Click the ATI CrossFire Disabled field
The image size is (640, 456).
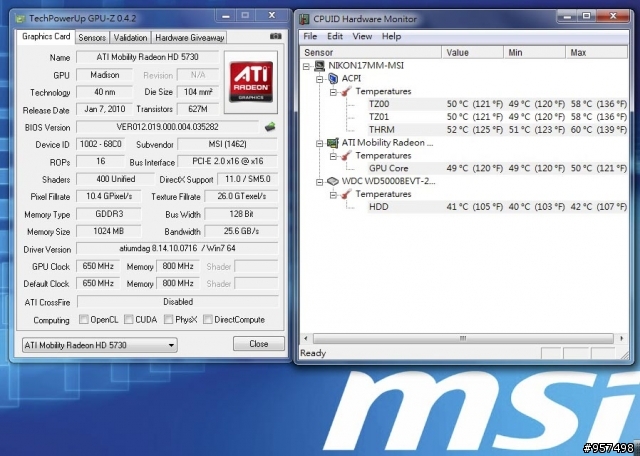[x=178, y=302]
